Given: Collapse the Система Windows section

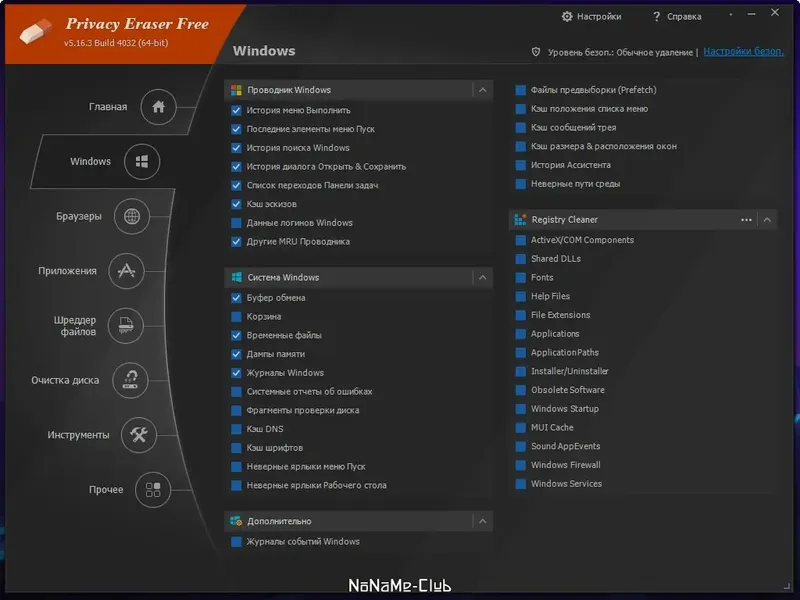Looking at the screenshot, I should pyautogui.click(x=483, y=277).
